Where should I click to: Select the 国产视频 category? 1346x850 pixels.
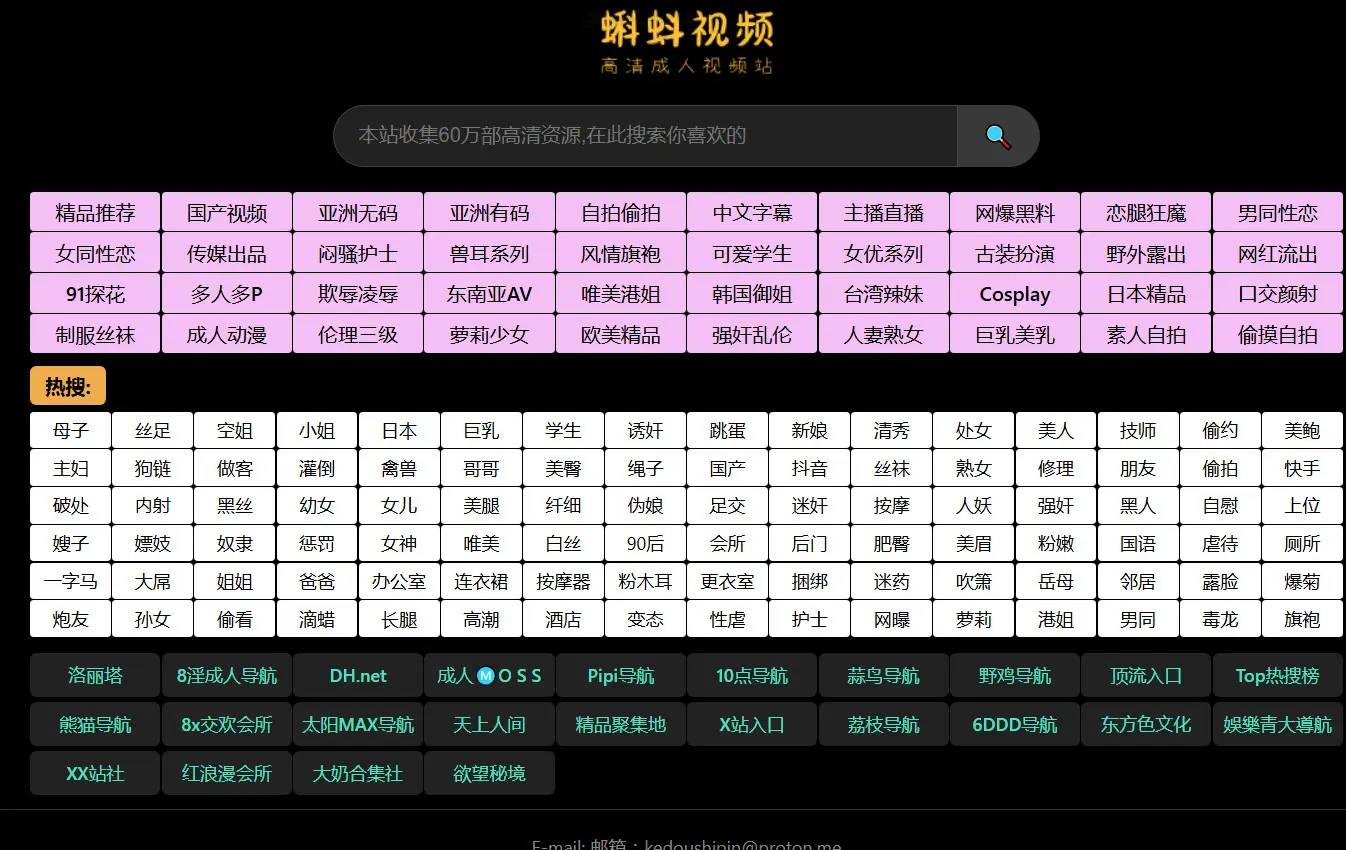[227, 213]
